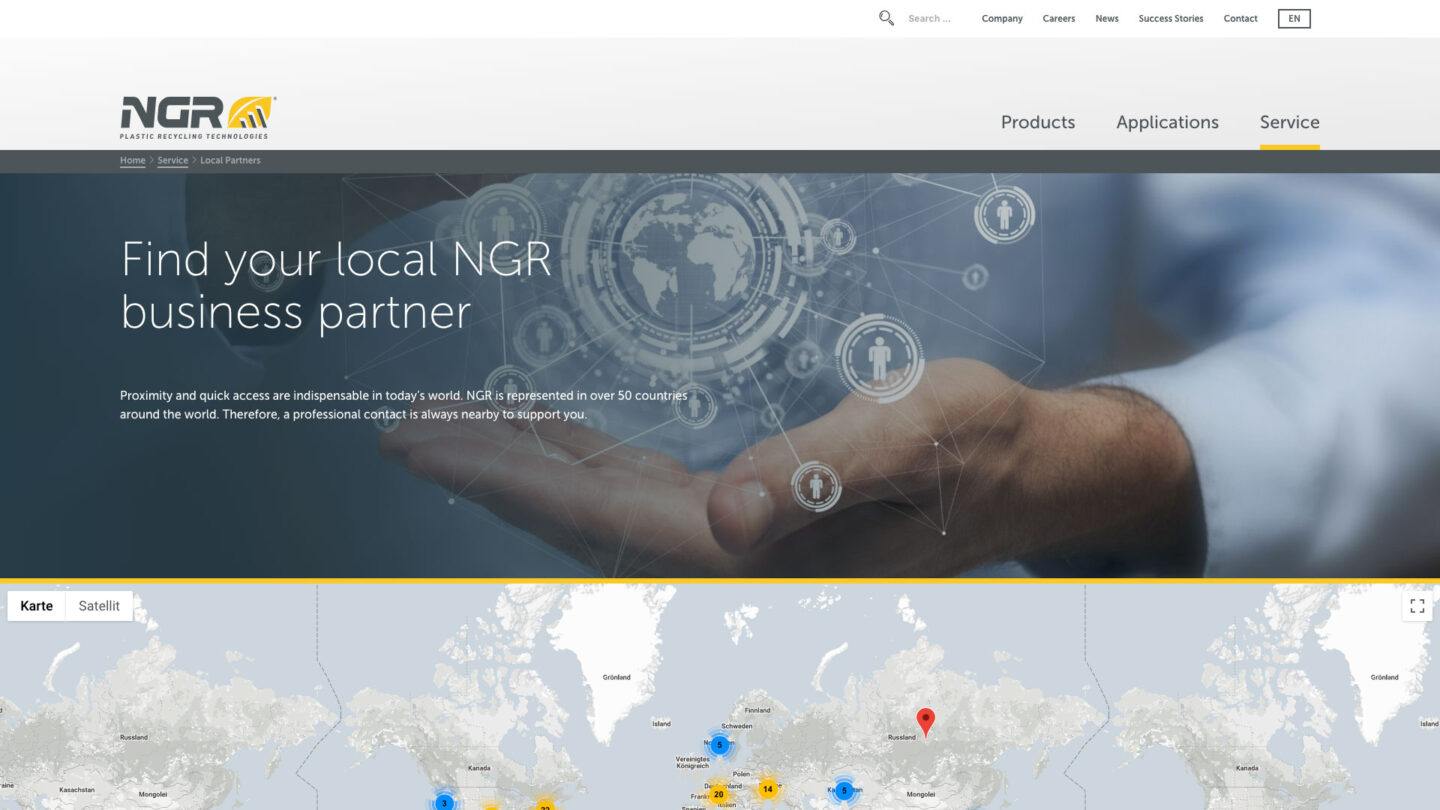Image resolution: width=1440 pixels, height=810 pixels.
Task: Open the EN language selector
Action: pos(1294,18)
